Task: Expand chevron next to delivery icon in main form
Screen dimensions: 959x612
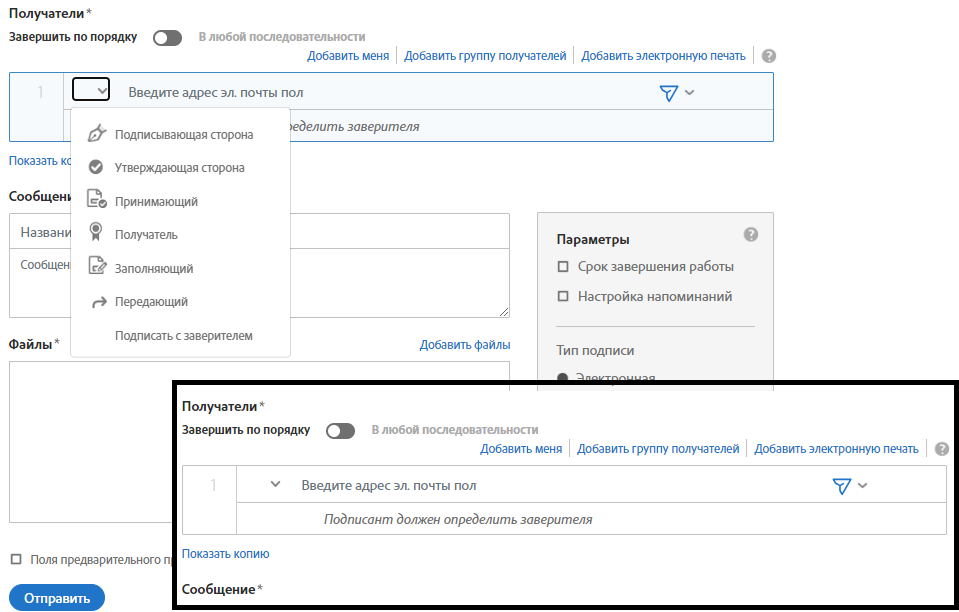Action: coord(690,92)
